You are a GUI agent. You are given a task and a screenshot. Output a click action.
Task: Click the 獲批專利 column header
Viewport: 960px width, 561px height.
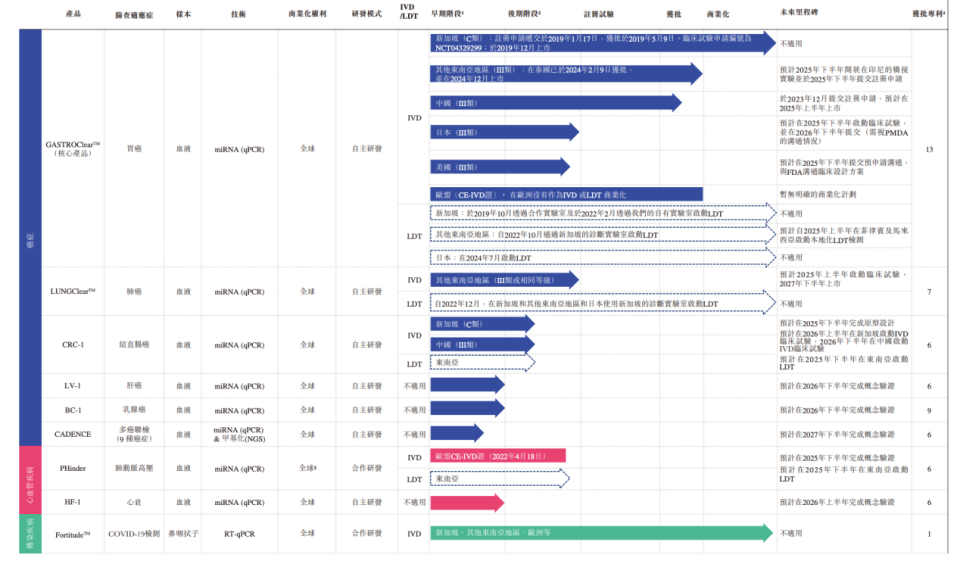point(928,13)
